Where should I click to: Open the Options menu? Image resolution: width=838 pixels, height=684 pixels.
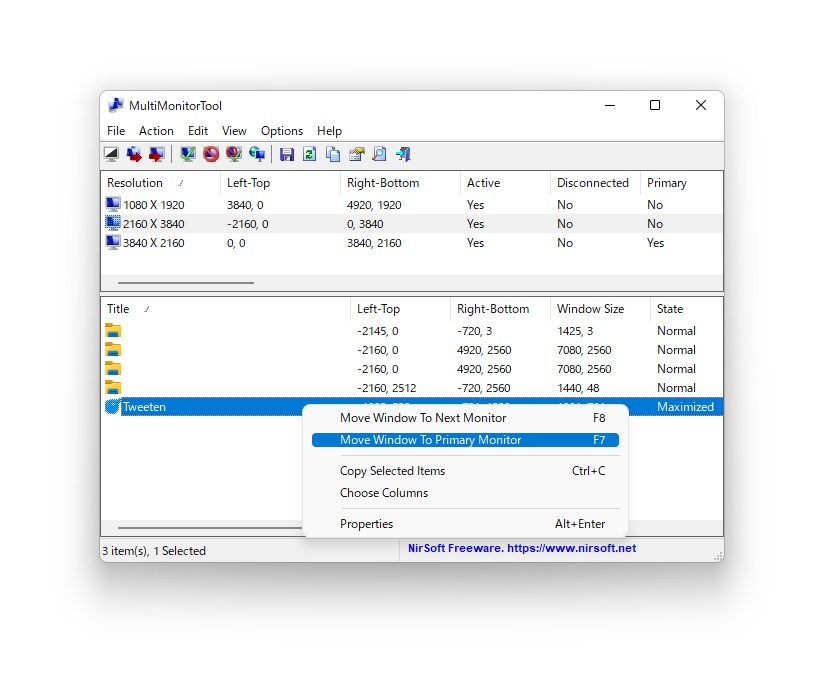click(282, 131)
